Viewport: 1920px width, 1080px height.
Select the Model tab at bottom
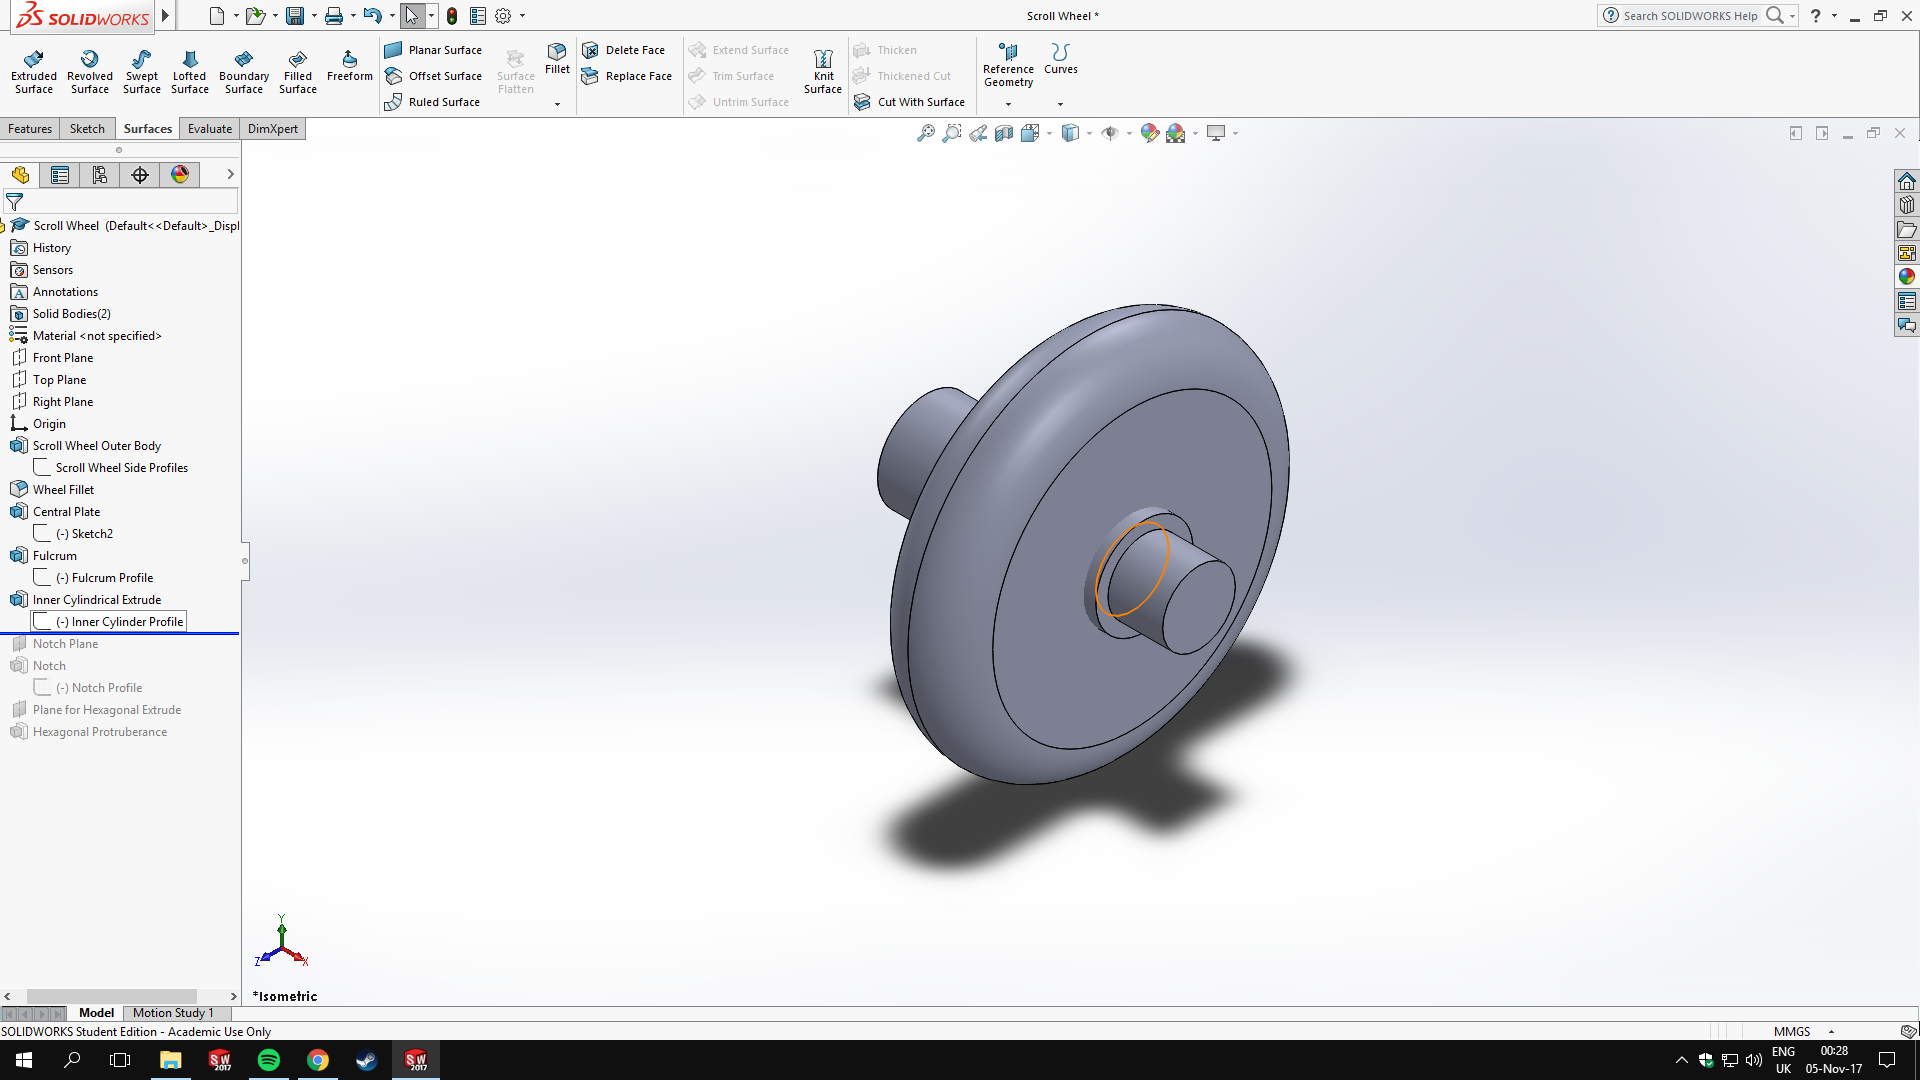click(x=97, y=1013)
